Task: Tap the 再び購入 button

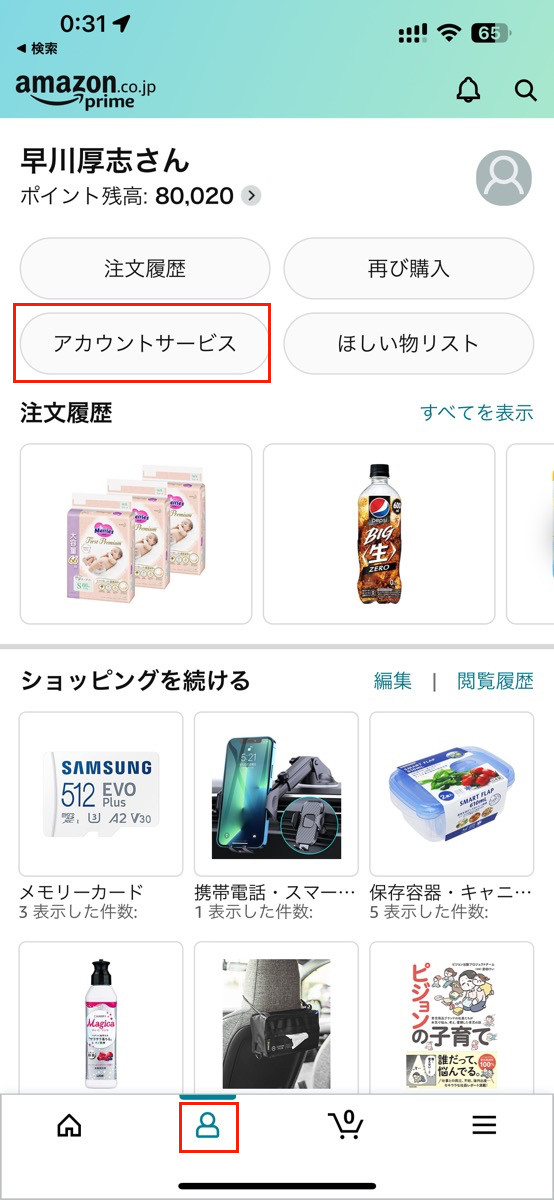Action: click(409, 269)
